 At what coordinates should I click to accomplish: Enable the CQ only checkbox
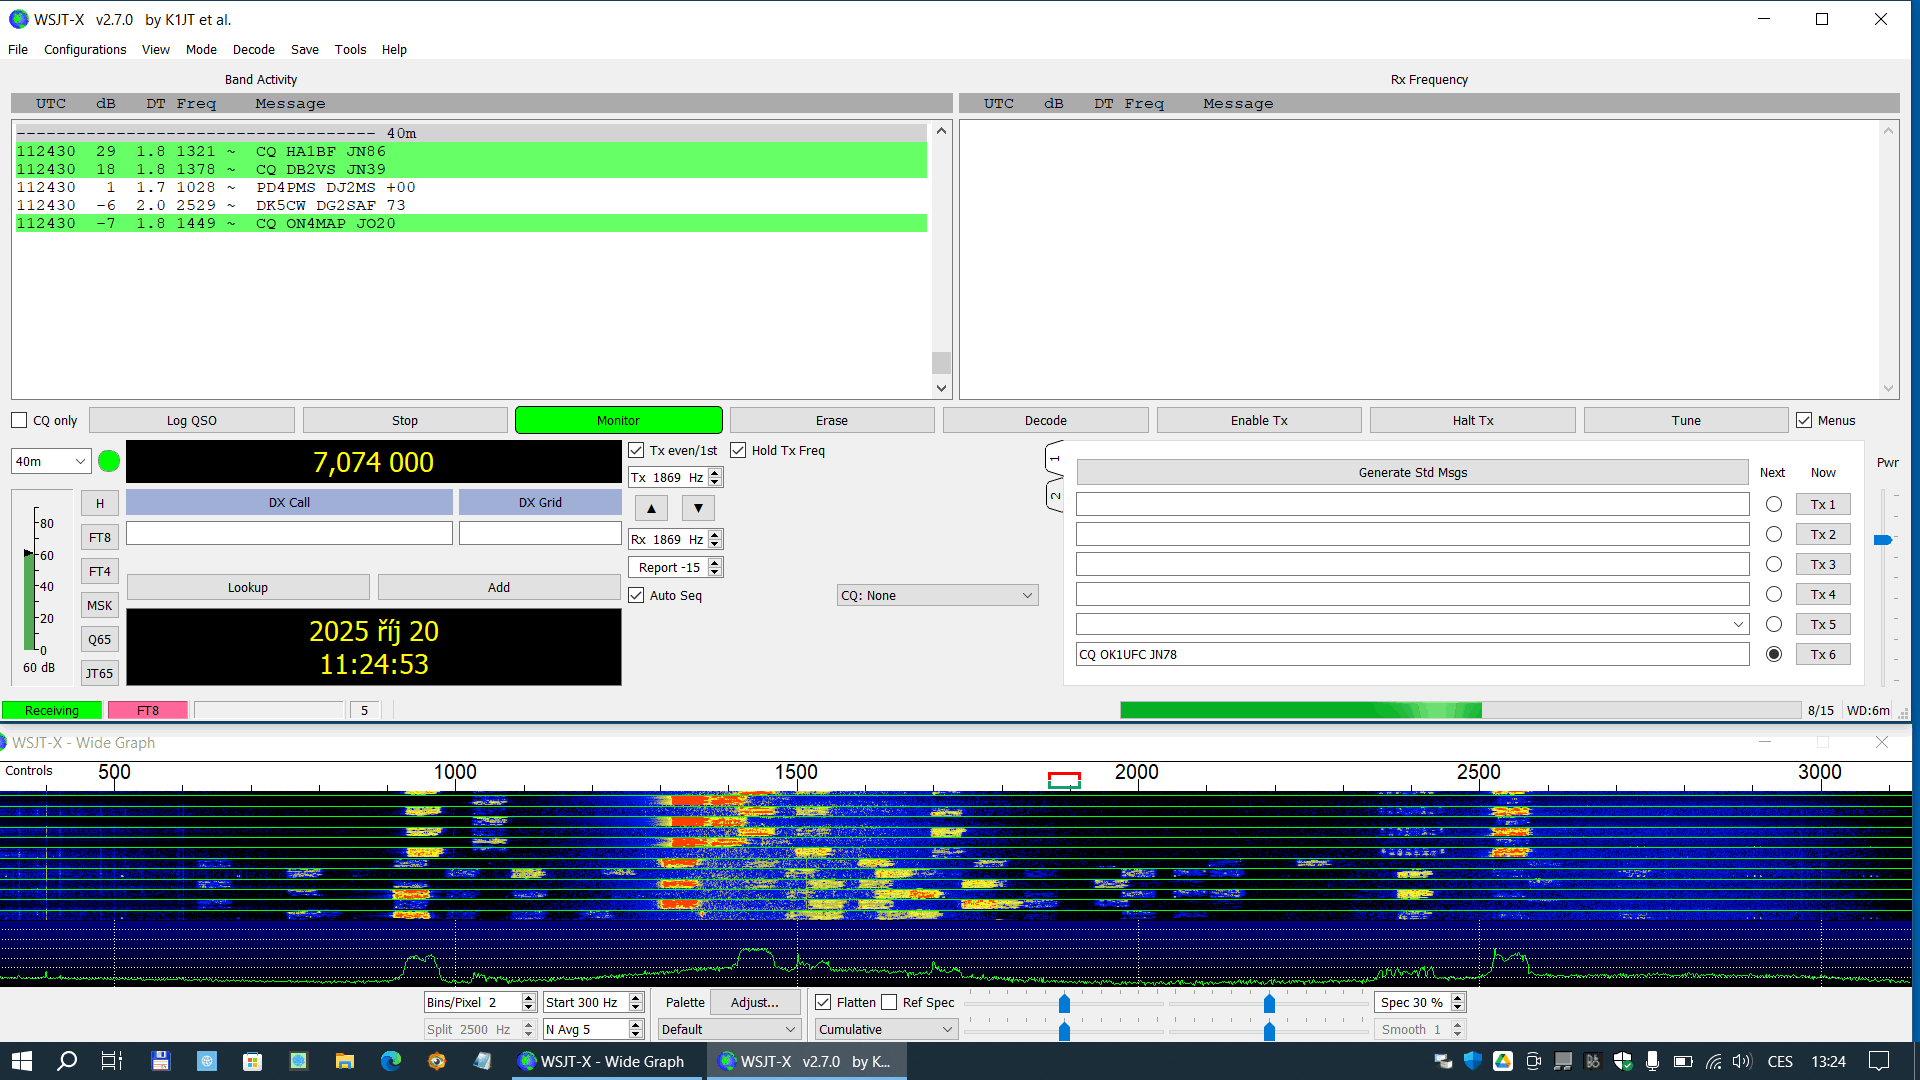click(x=19, y=420)
